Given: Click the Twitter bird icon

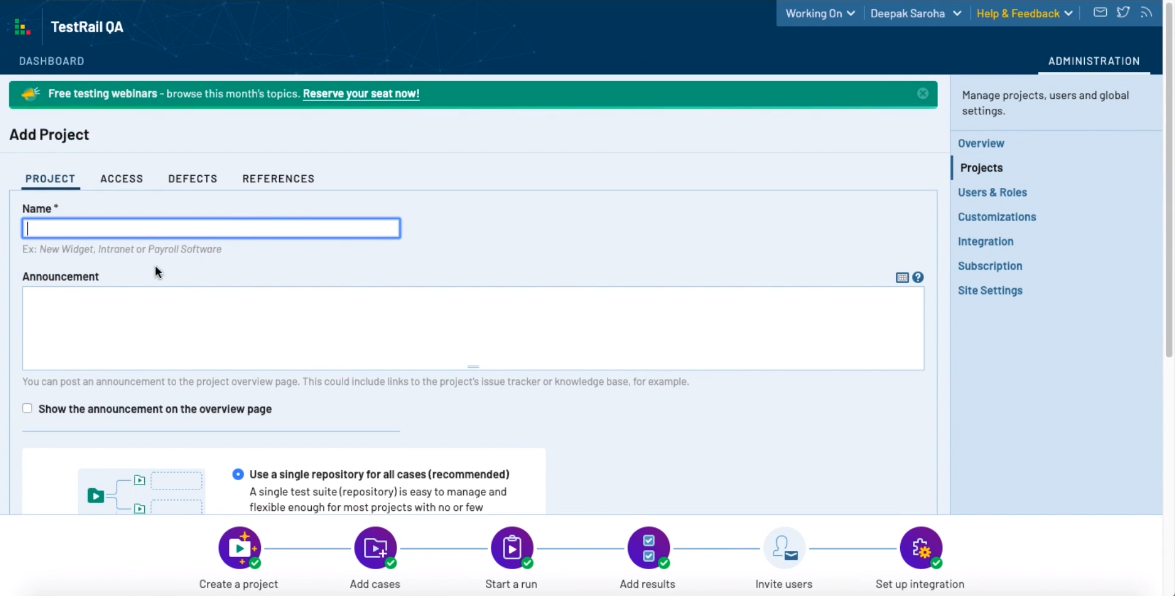Looking at the screenshot, I should tap(1123, 13).
